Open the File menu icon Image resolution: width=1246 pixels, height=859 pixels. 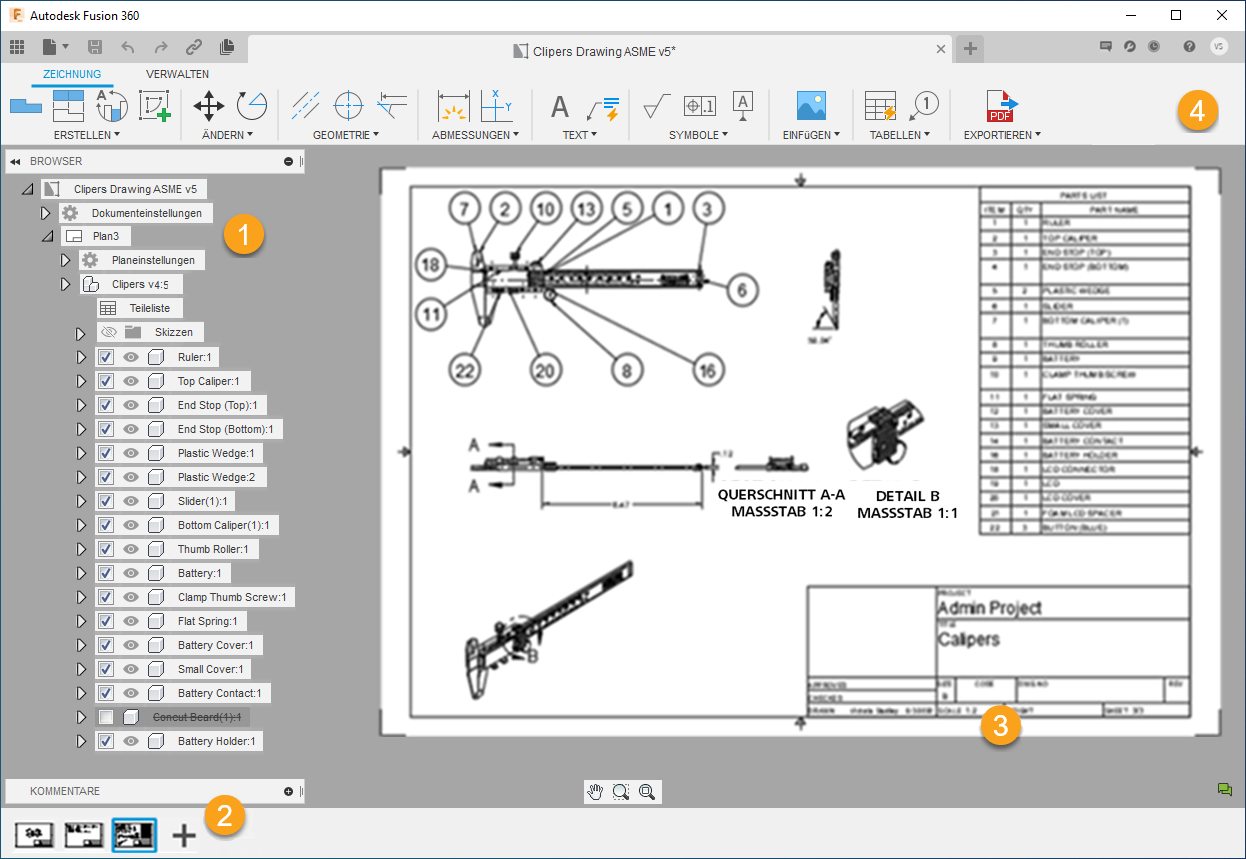pos(49,47)
